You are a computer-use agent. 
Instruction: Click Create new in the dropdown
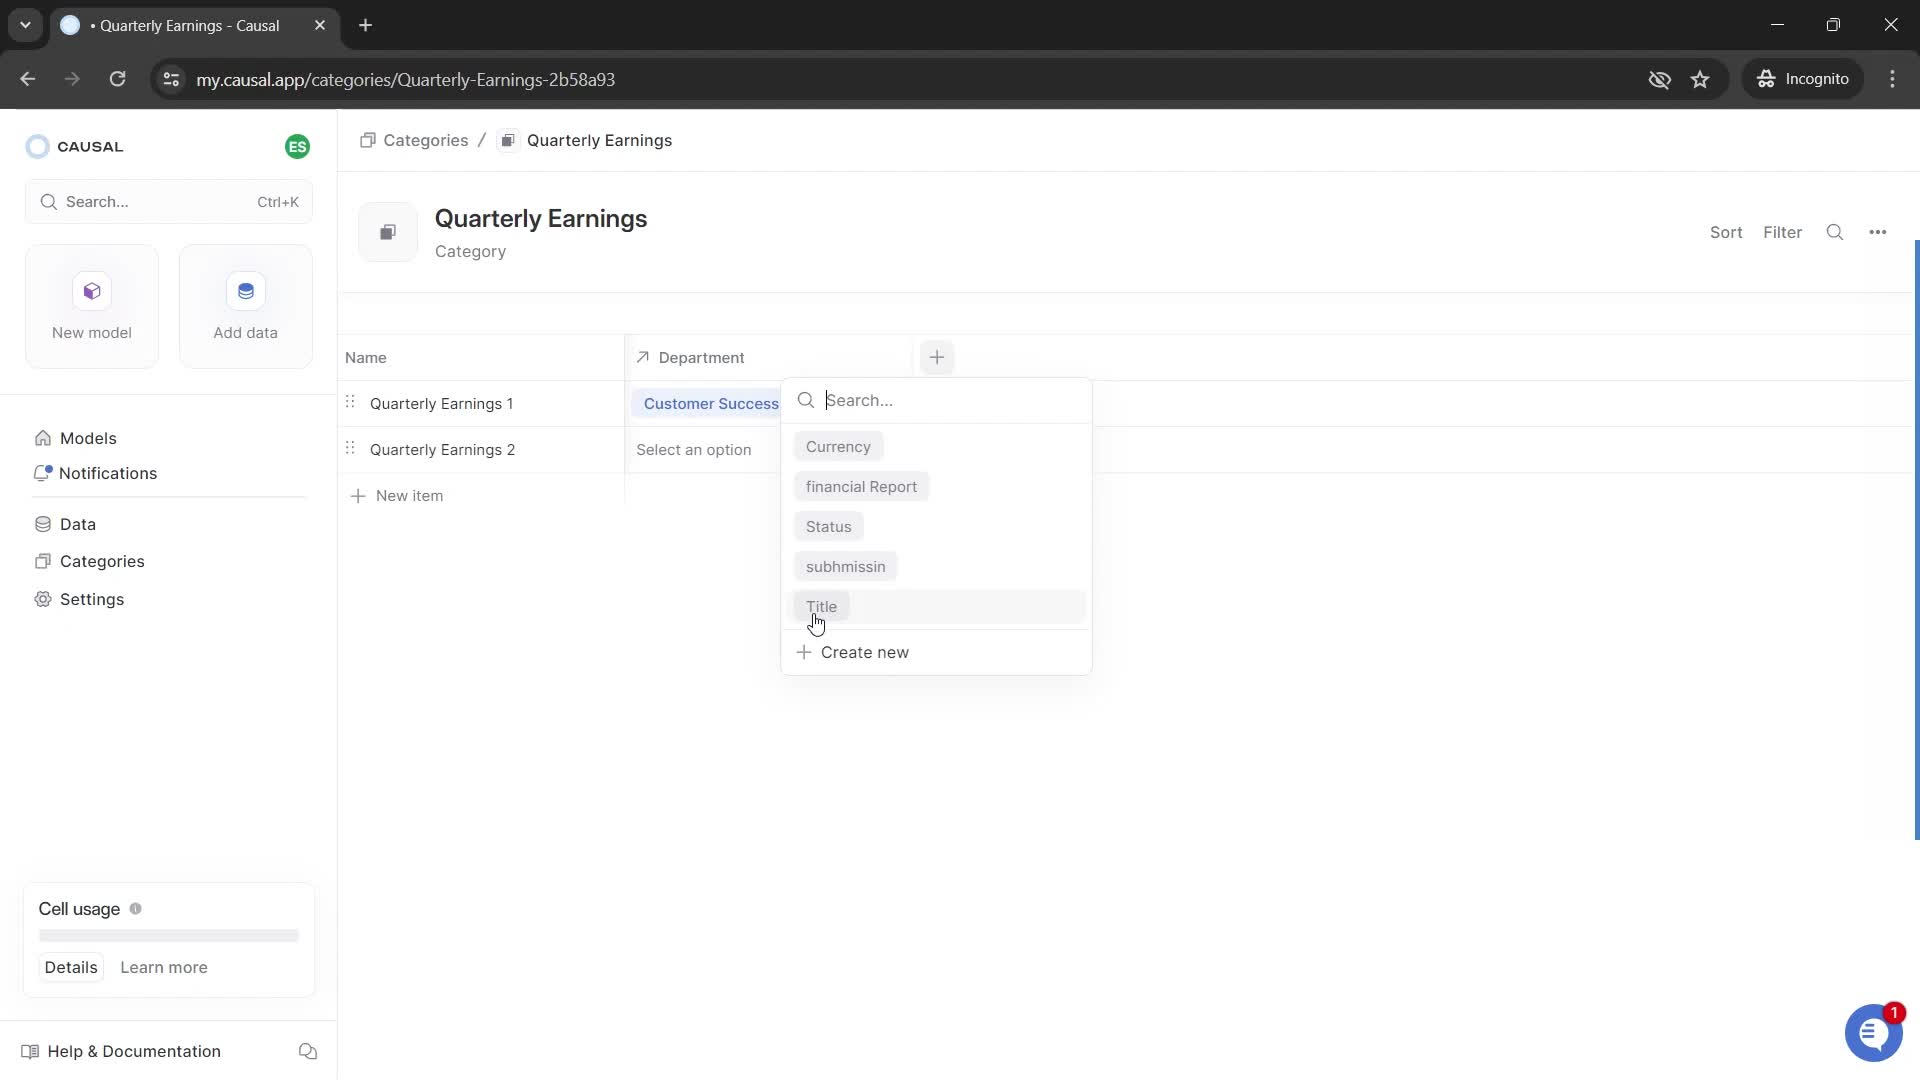[853, 653]
